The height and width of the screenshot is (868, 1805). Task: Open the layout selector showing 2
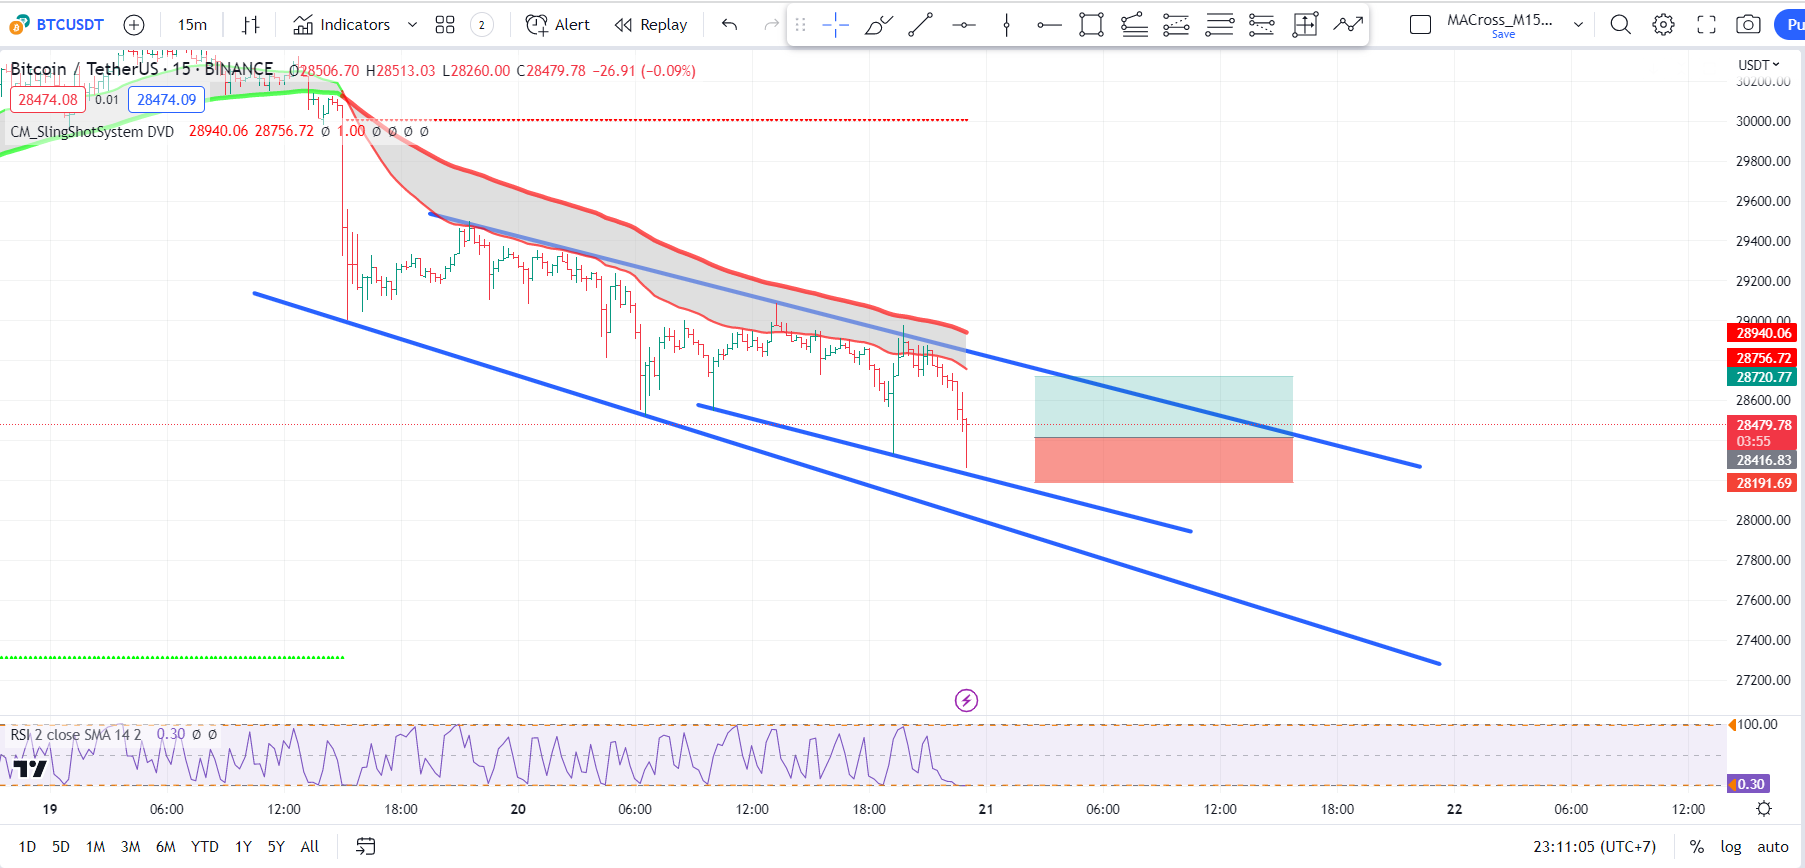[x=482, y=25]
